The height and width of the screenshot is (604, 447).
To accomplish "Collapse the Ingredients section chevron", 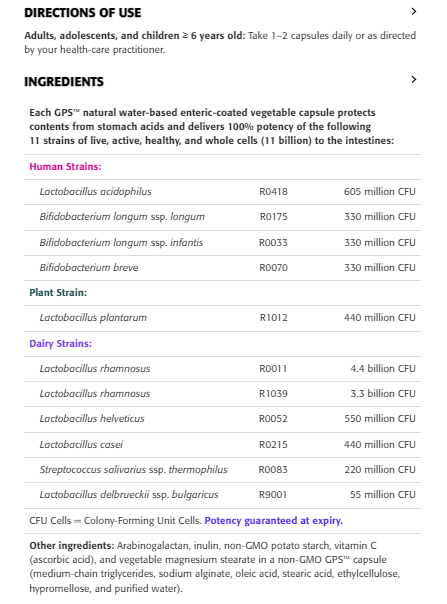I will click(414, 80).
